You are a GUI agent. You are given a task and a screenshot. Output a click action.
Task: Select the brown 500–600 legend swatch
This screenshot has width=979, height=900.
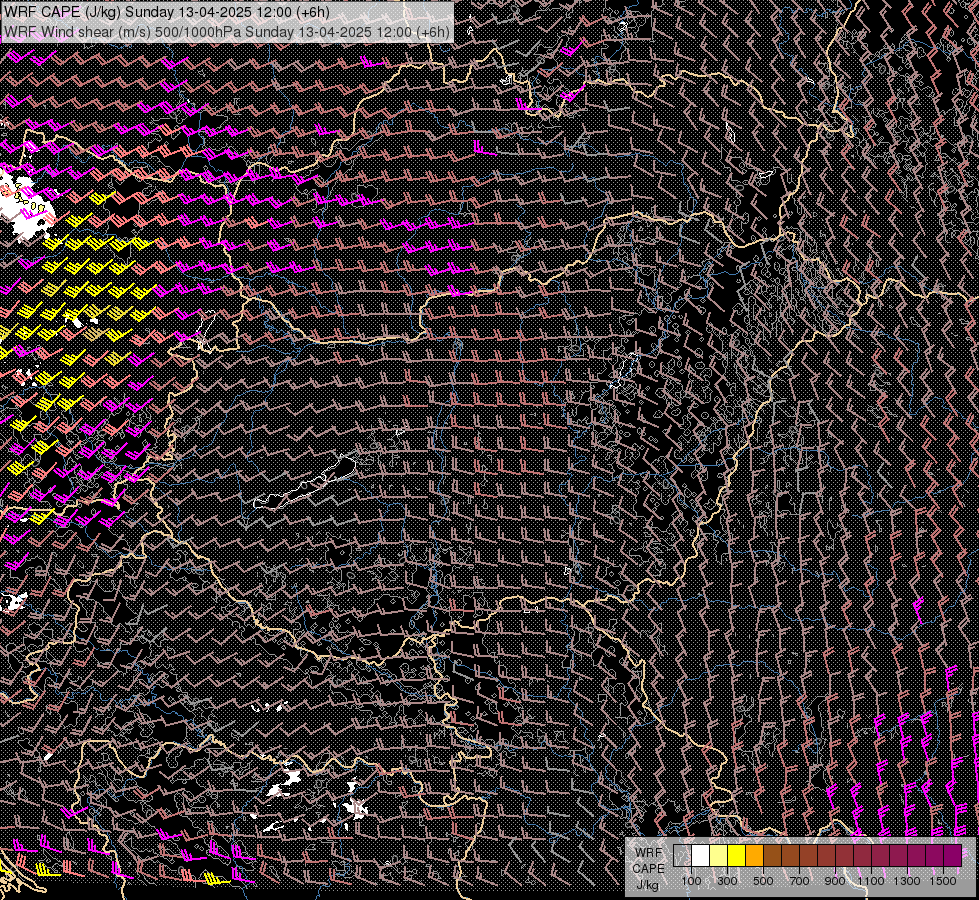[772, 856]
